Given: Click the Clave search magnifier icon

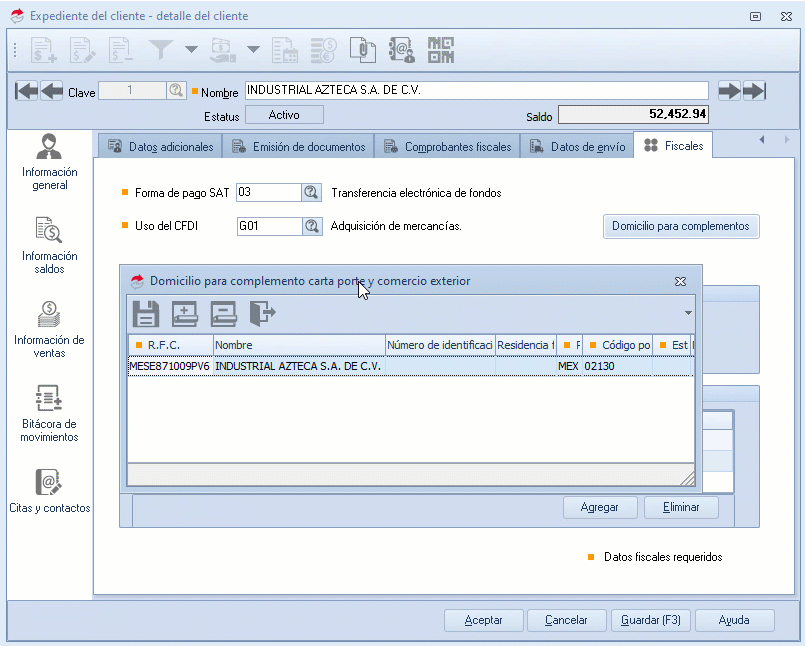Looking at the screenshot, I should [x=176, y=91].
